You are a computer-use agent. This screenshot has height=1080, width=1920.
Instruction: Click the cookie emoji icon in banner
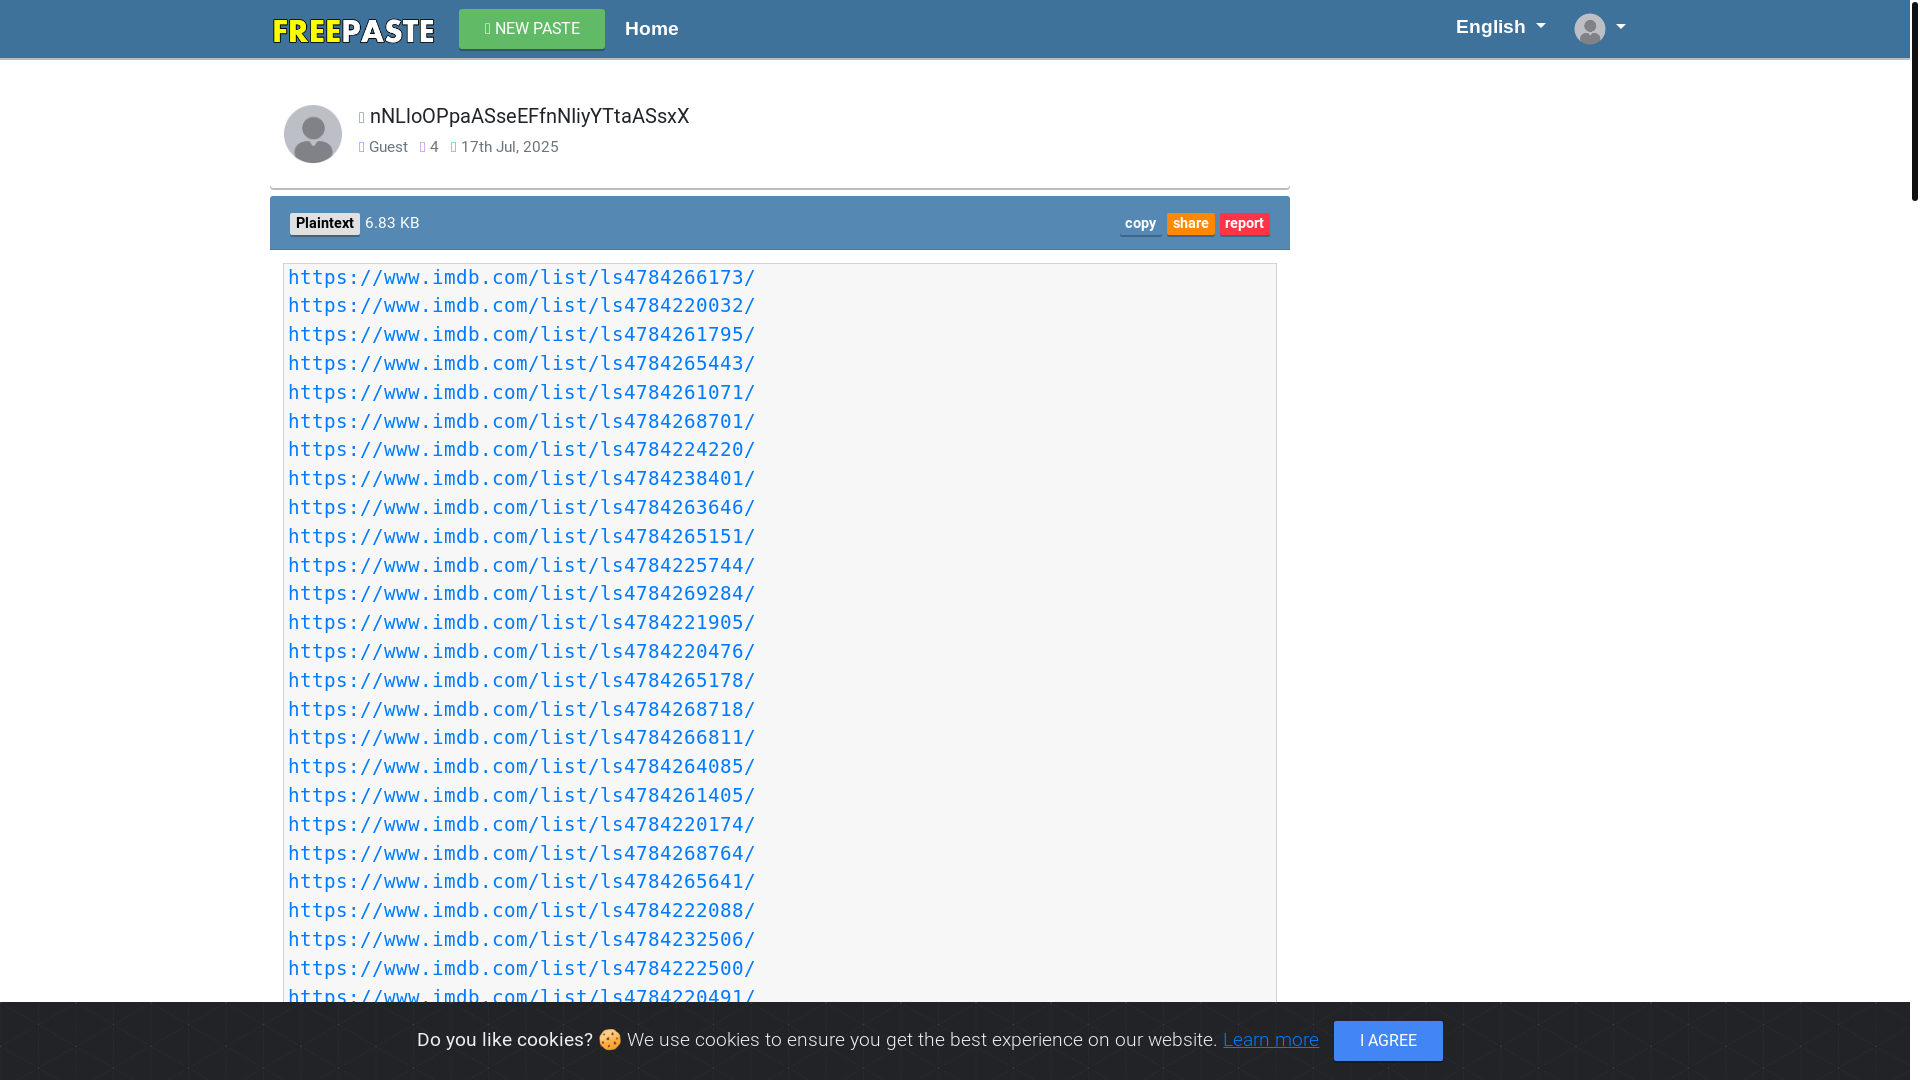pos(610,1040)
